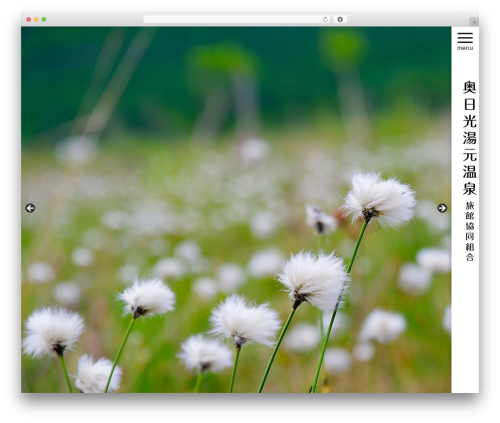The height and width of the screenshot is (423, 500).
Task: Click the download icon beside address bar
Action: click(x=340, y=20)
